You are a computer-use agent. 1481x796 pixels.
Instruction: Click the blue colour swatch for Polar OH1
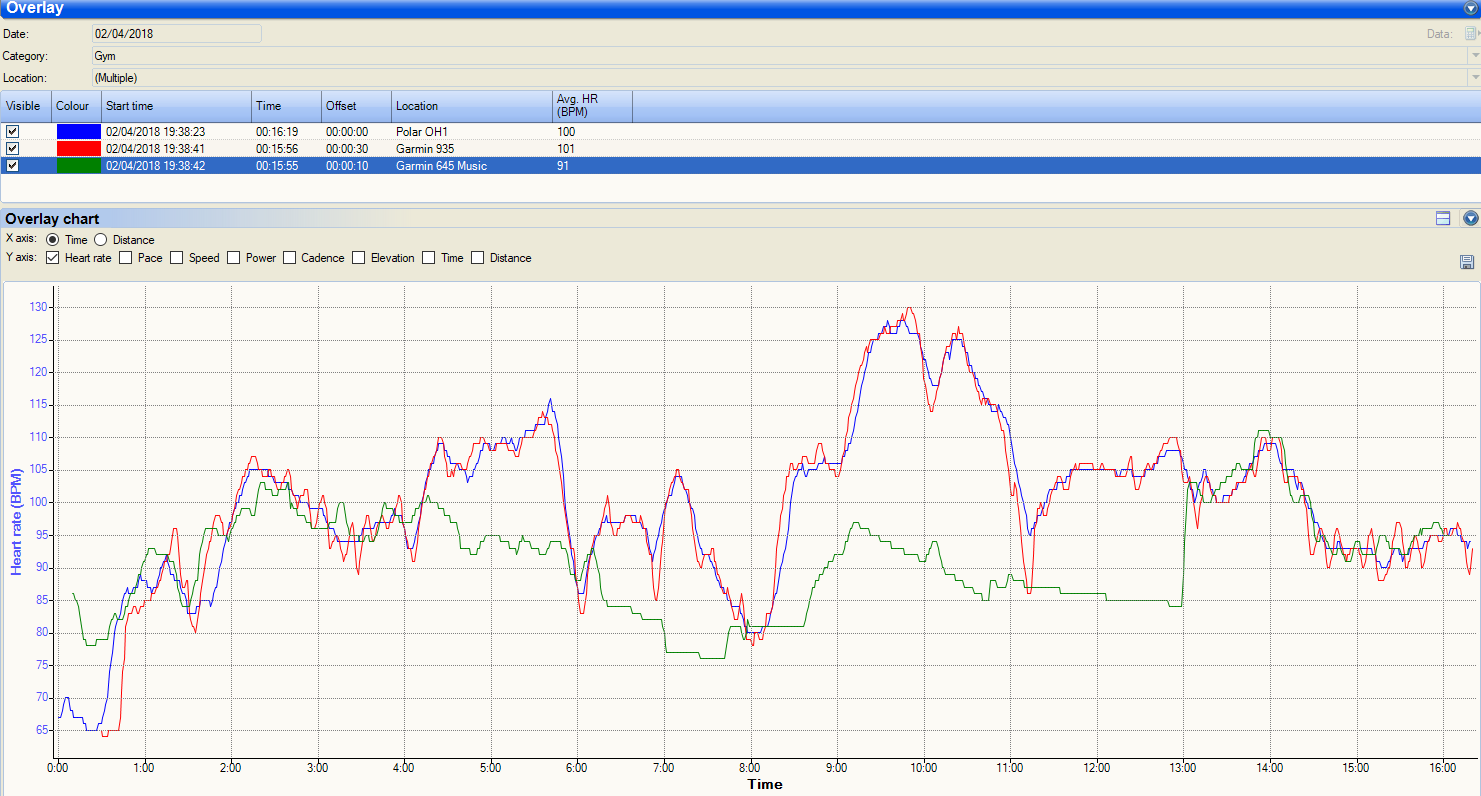[x=78, y=131]
